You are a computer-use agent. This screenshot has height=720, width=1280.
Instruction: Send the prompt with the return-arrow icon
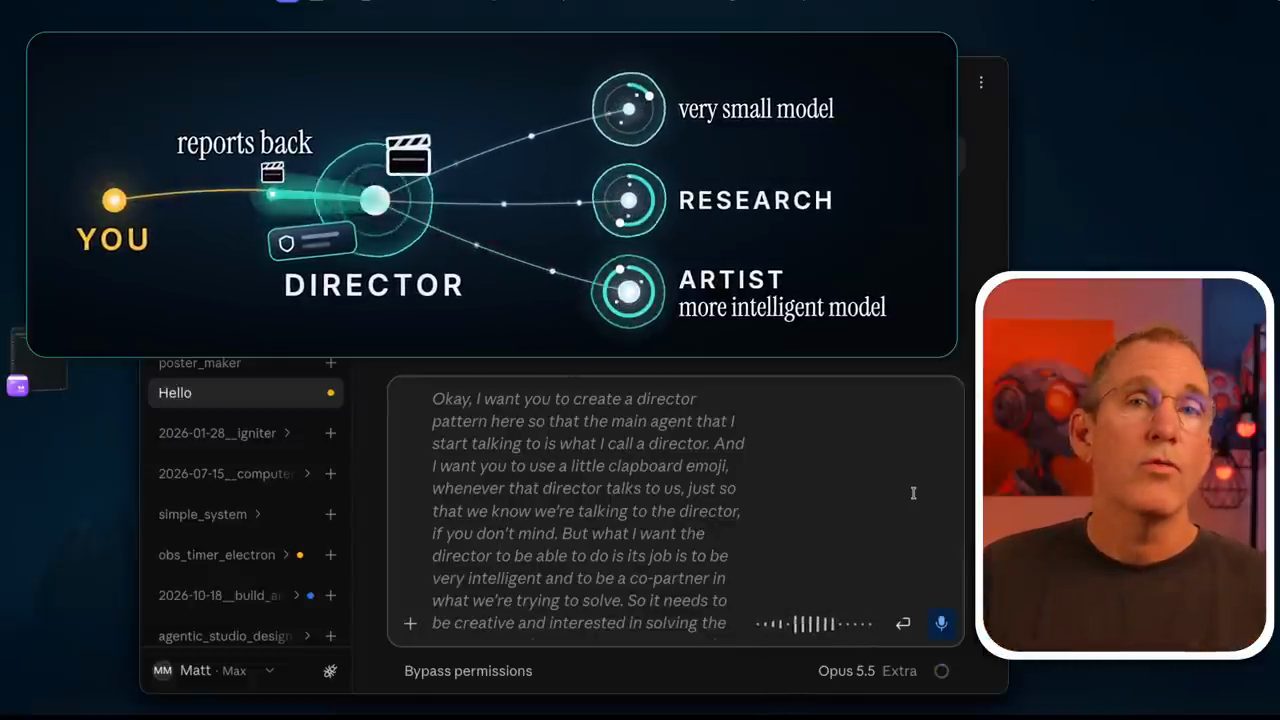click(x=903, y=624)
